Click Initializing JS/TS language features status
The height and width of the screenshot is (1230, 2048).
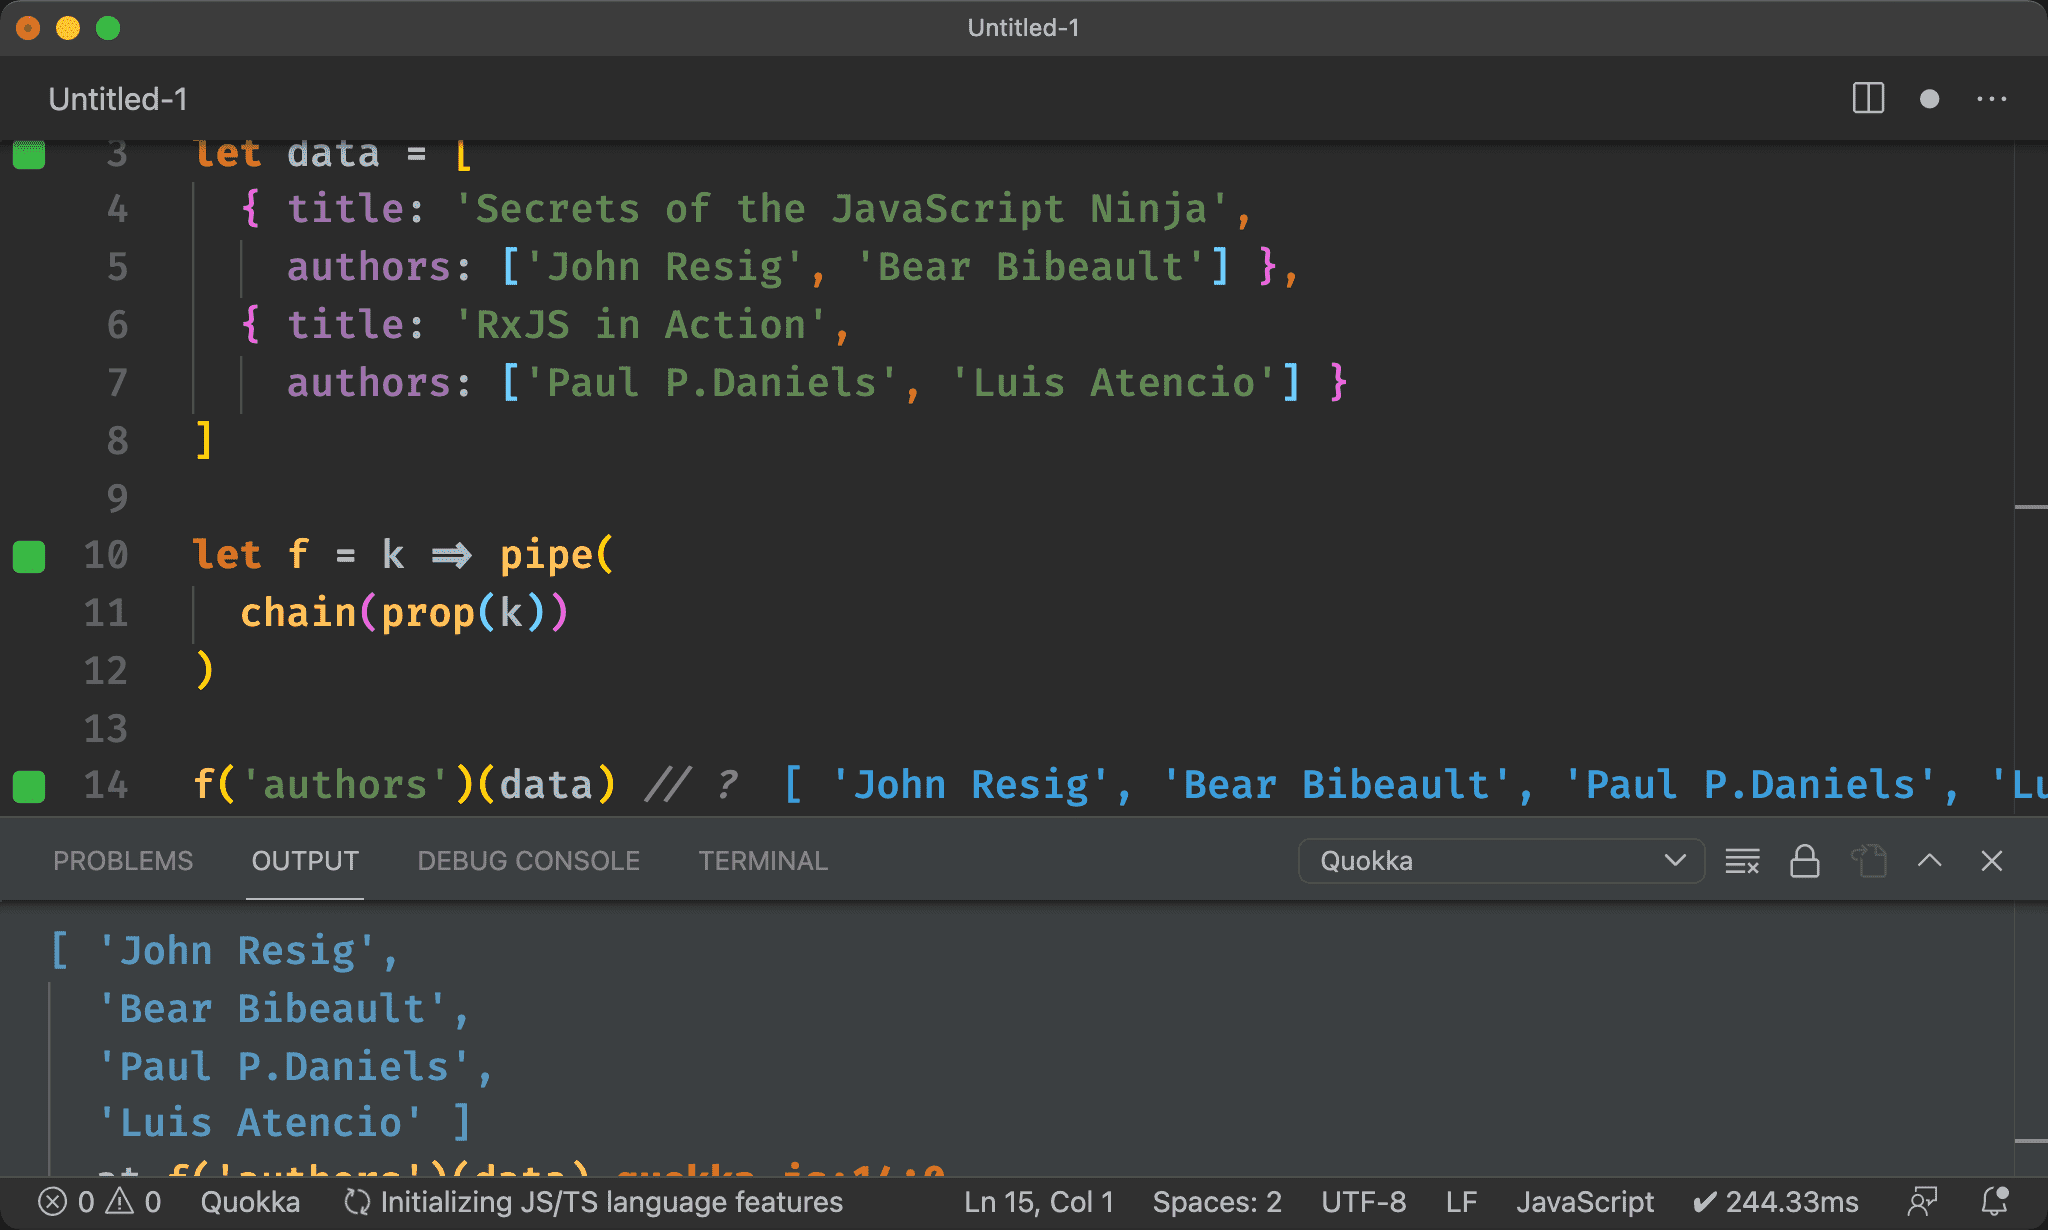click(593, 1202)
